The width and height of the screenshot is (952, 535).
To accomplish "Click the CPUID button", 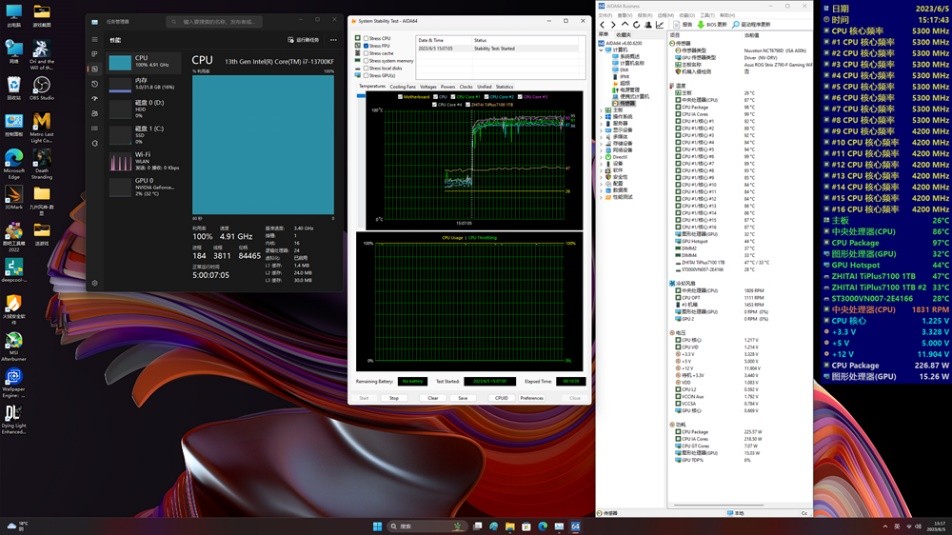I will coord(501,398).
